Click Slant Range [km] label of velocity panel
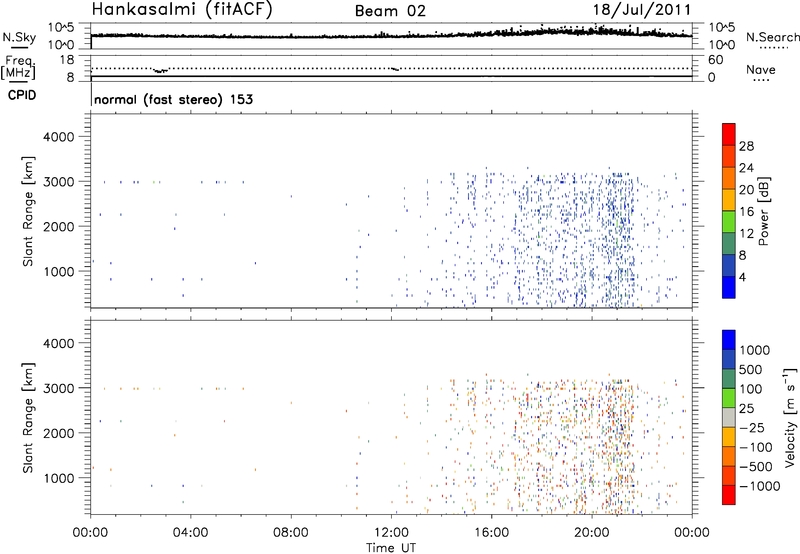Viewport: 800px width, 554px height. 28,418
